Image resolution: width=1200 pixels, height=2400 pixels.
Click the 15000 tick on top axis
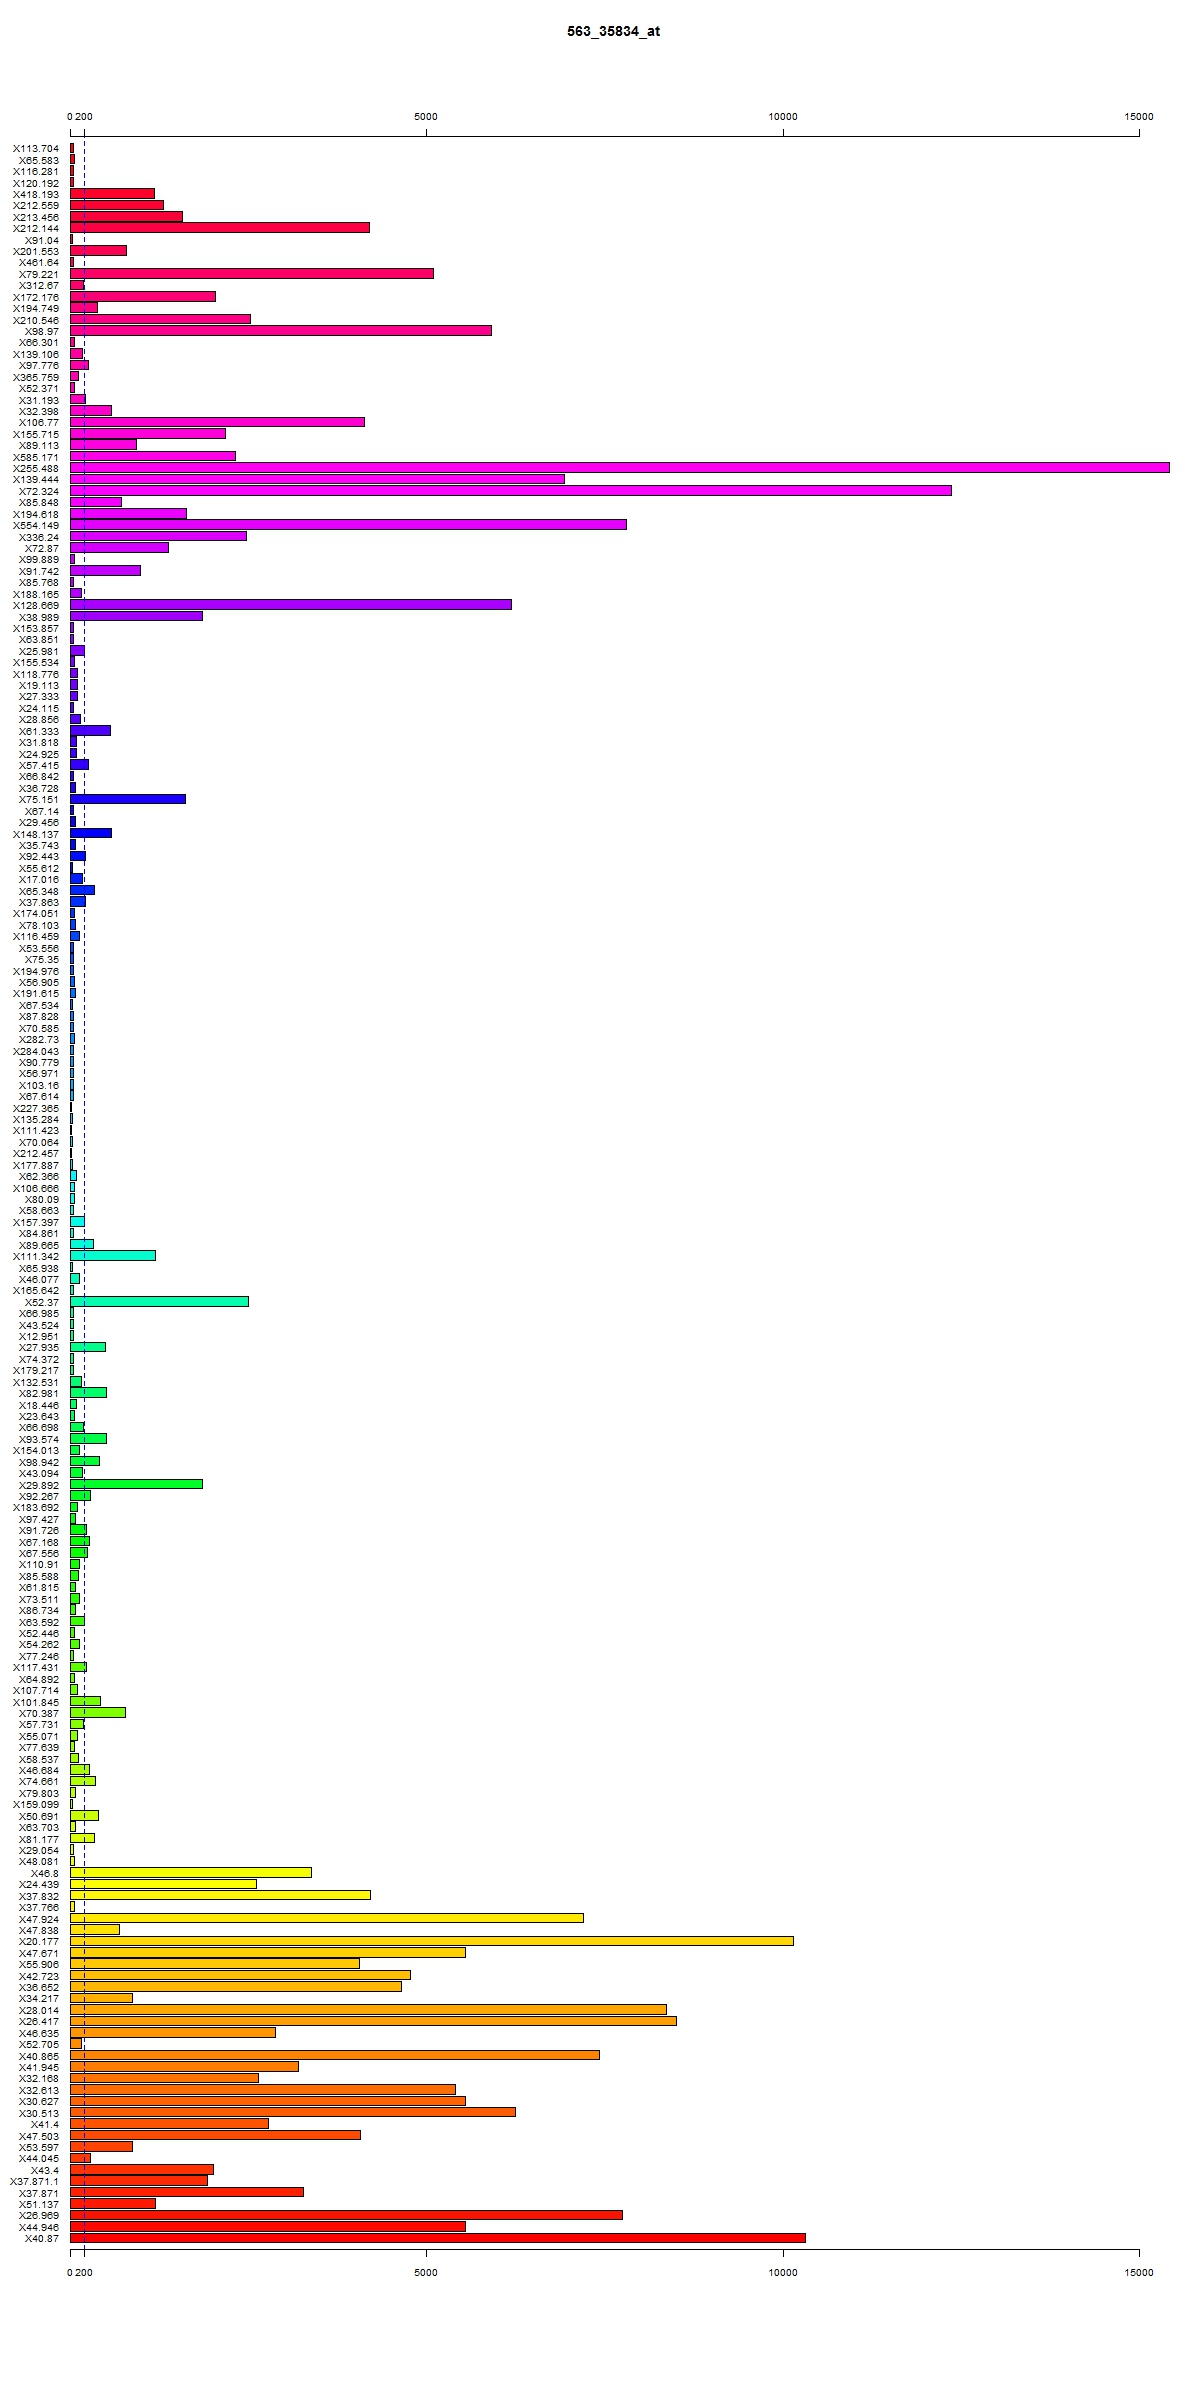point(1139,117)
